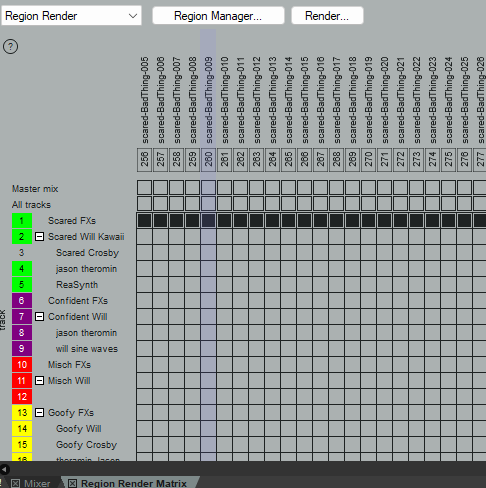Select jason theromin under Confident Will
The width and height of the screenshot is (486, 488).
86,333
